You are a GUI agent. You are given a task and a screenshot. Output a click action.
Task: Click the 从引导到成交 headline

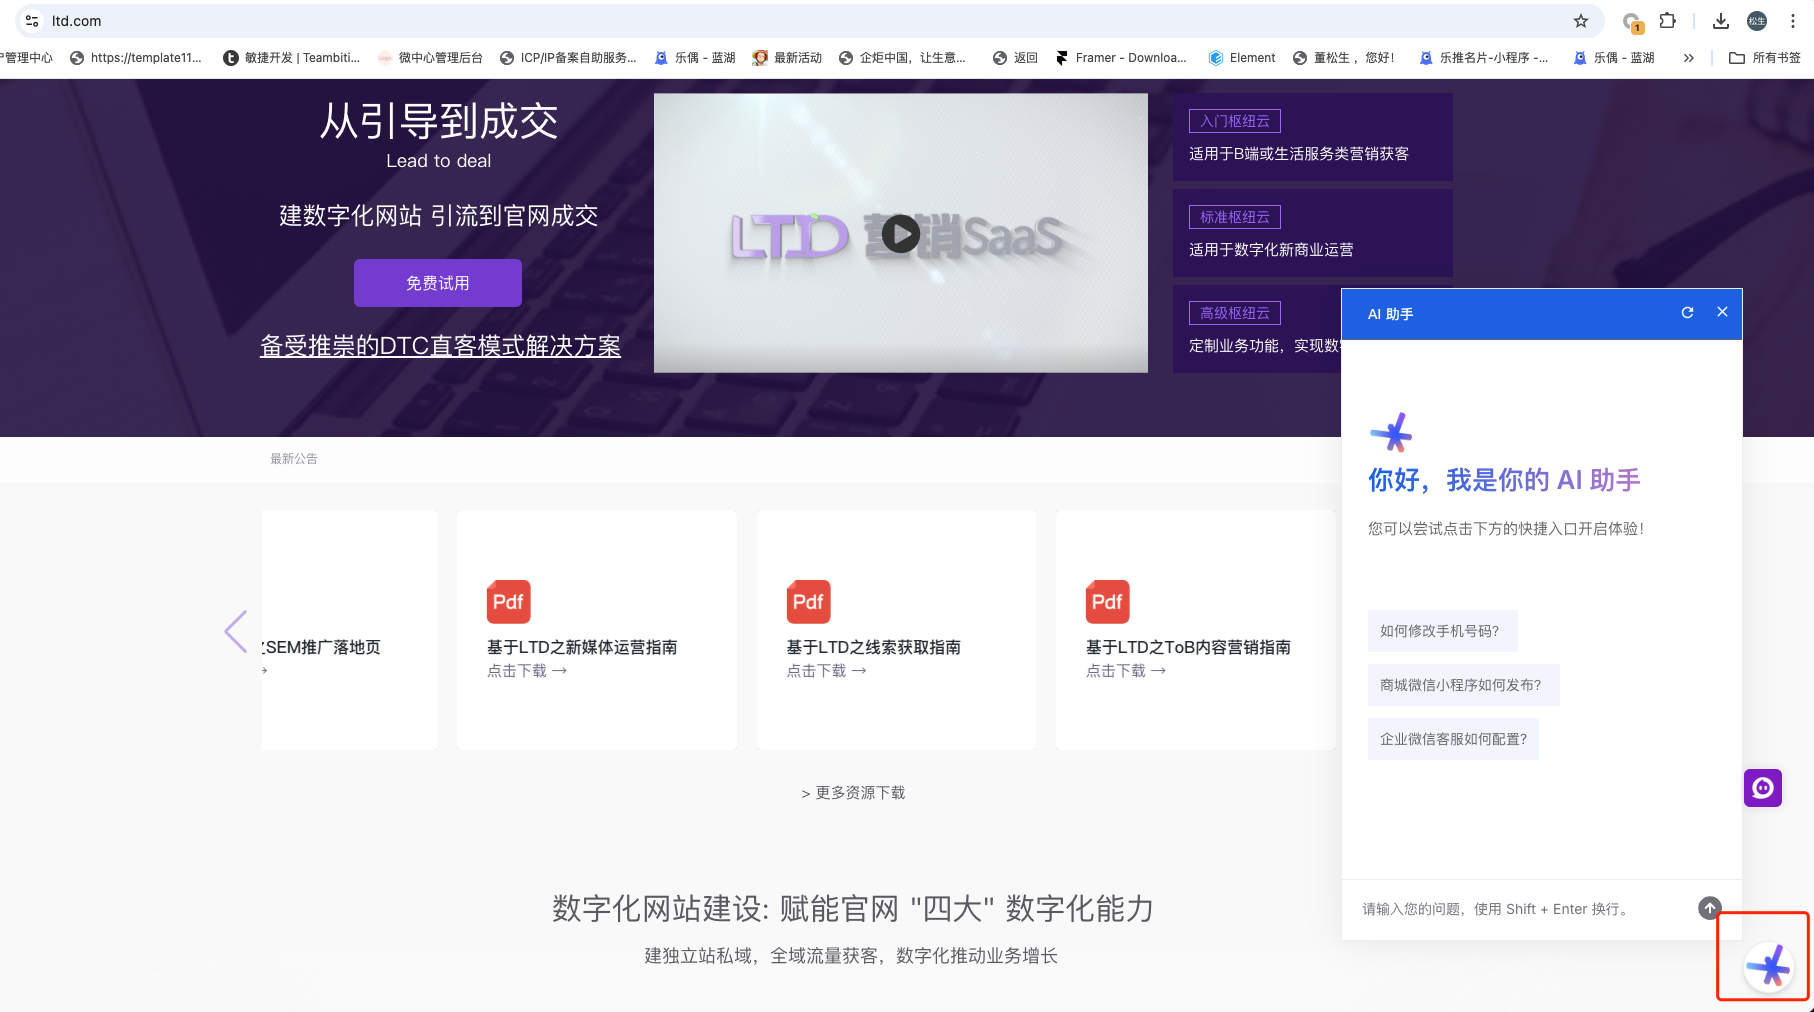[x=439, y=122]
